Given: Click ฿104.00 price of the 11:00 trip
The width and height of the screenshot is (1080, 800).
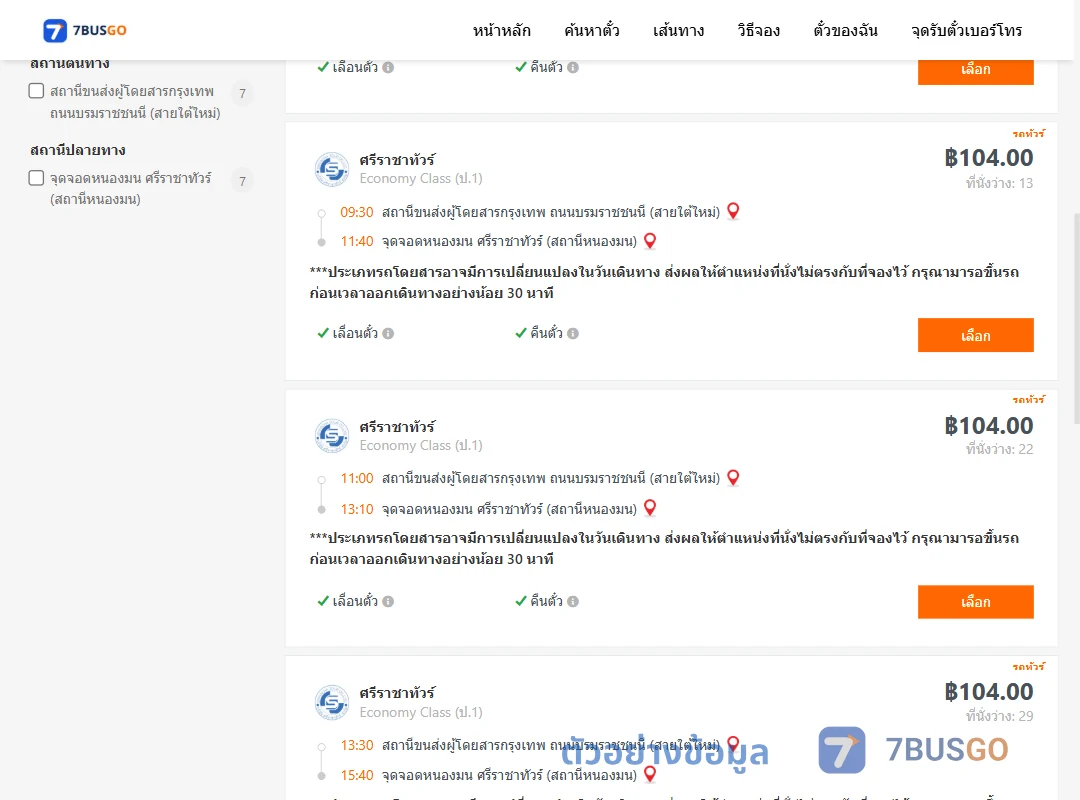Looking at the screenshot, I should pos(988,425).
